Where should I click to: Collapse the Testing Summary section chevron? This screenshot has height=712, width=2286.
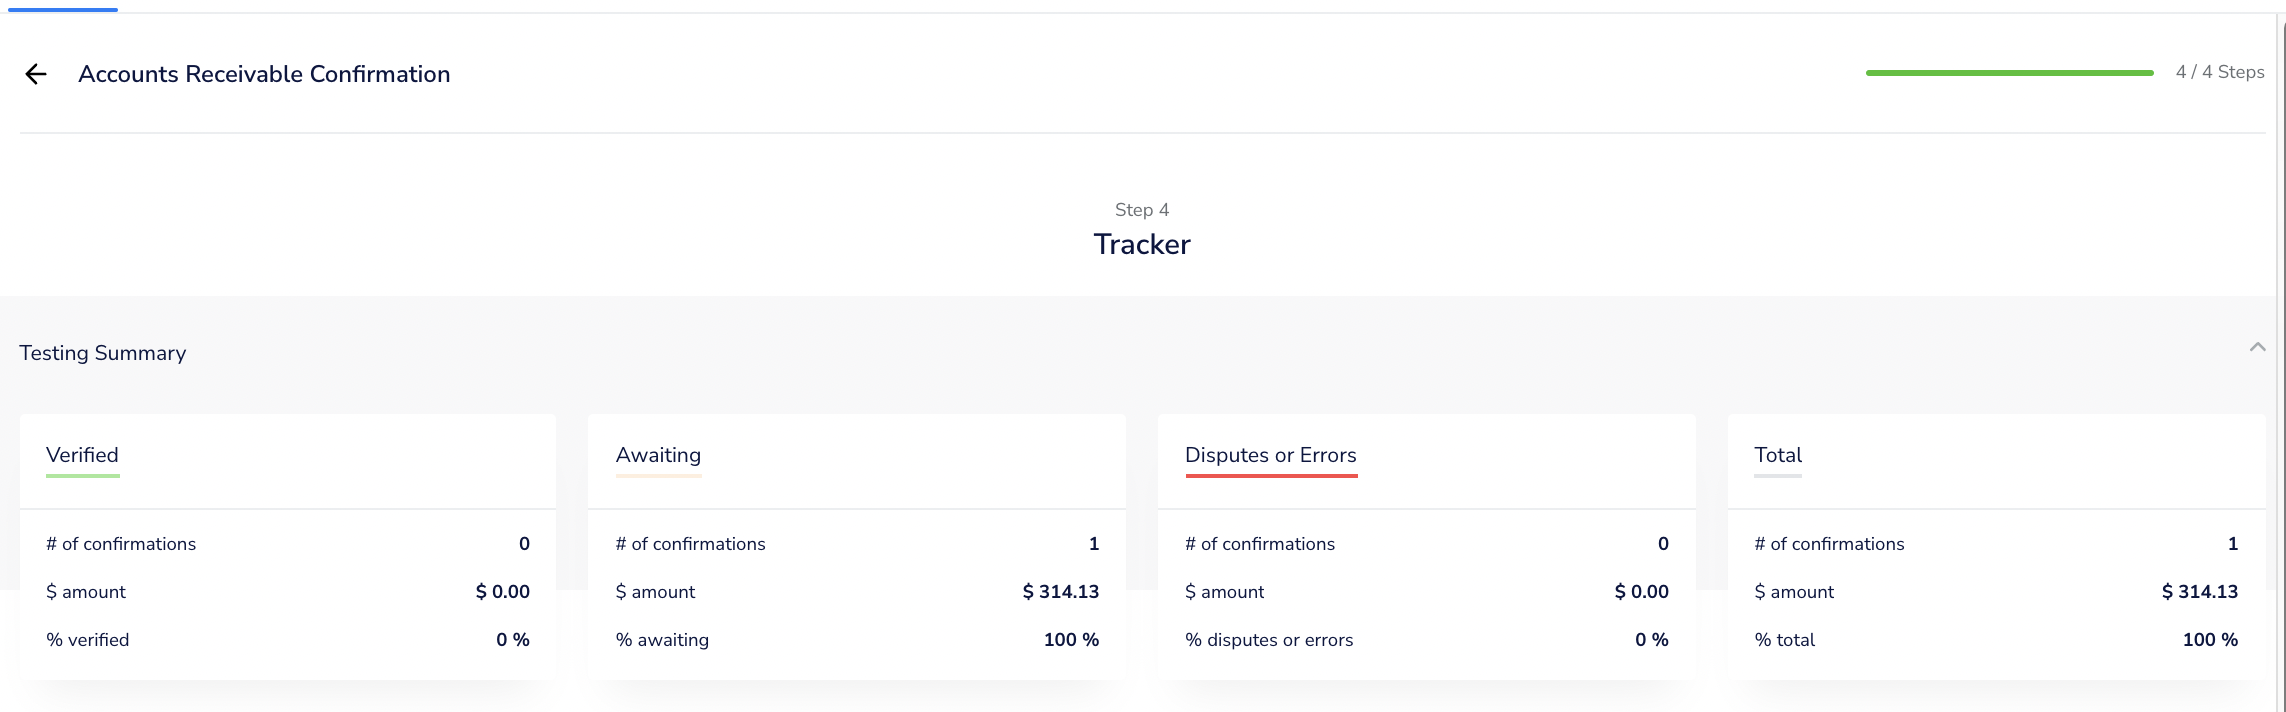pos(2257,347)
